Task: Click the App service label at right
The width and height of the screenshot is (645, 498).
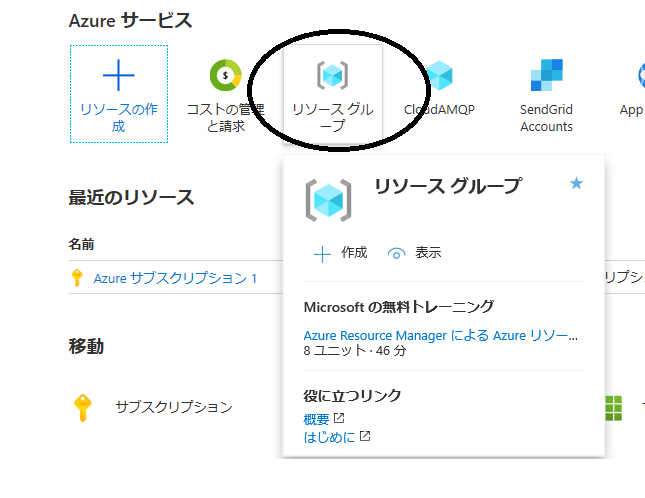Action: click(x=631, y=110)
